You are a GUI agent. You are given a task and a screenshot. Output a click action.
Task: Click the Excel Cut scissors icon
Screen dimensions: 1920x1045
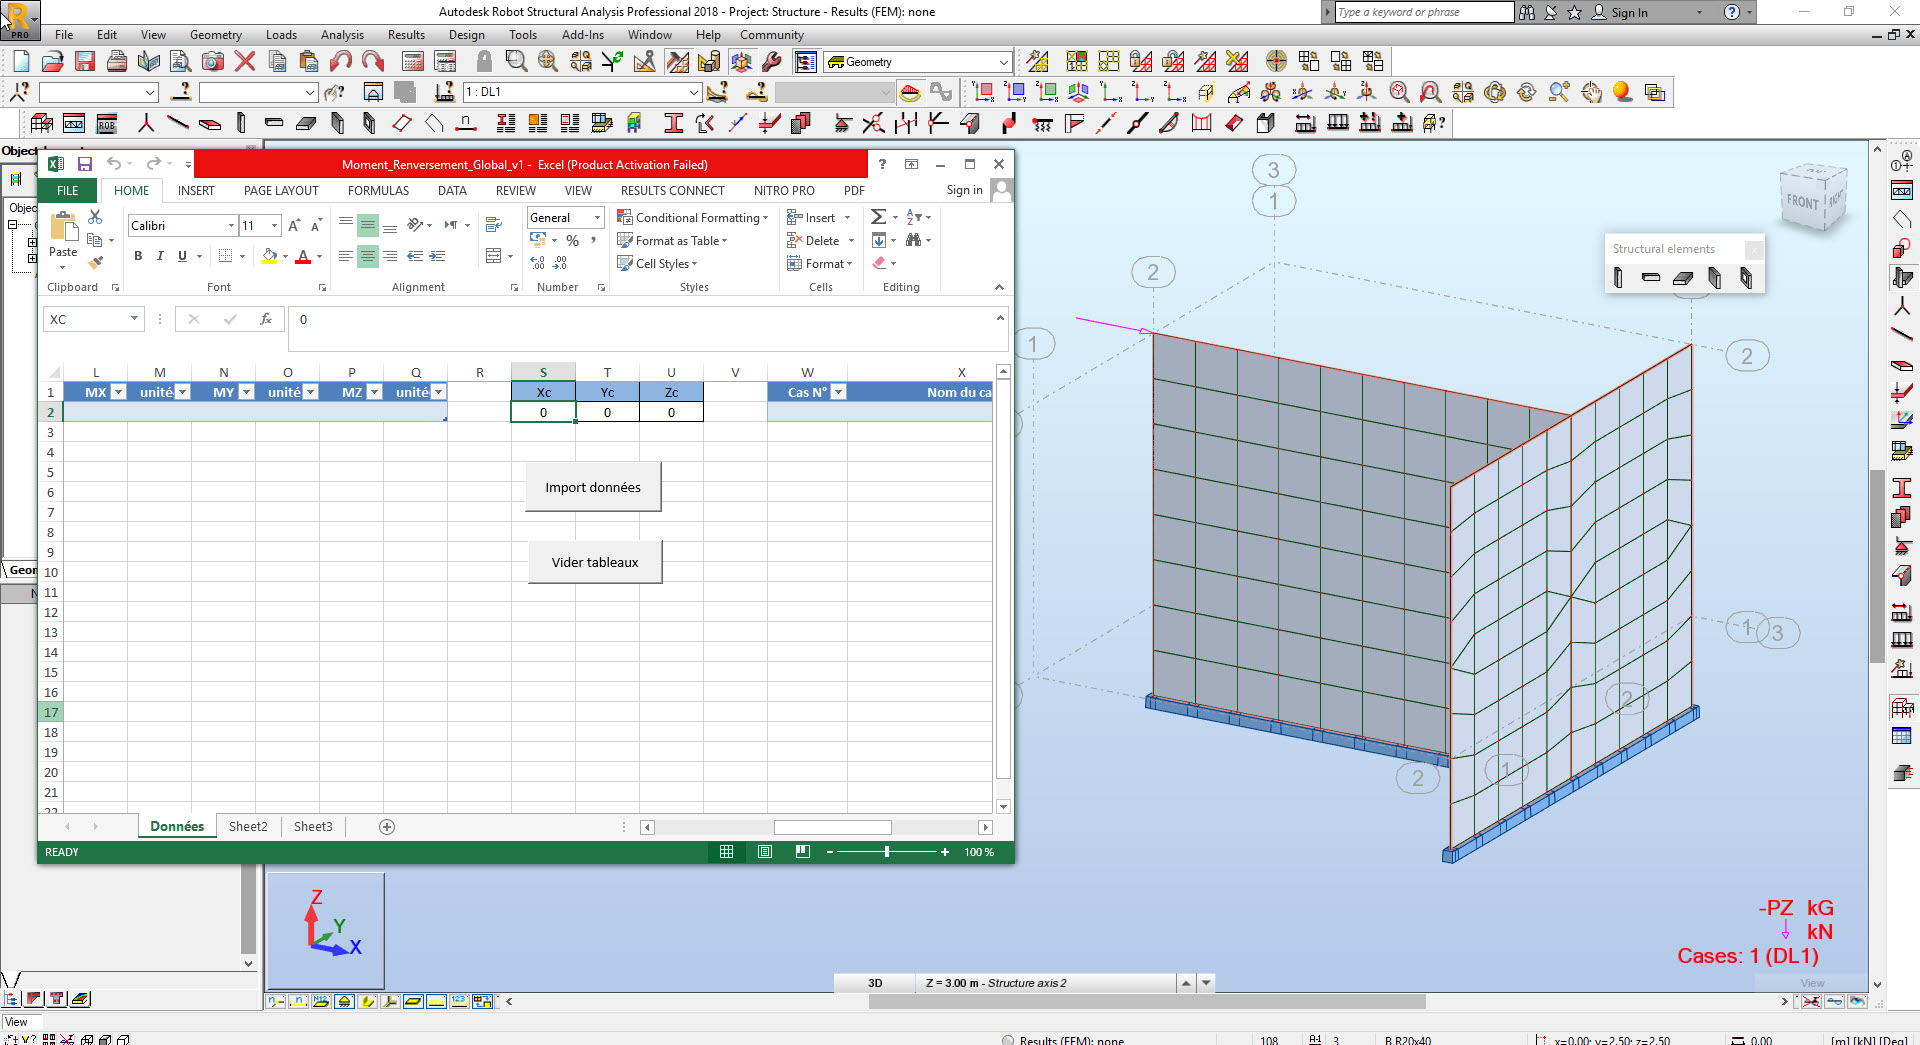pyautogui.click(x=95, y=217)
